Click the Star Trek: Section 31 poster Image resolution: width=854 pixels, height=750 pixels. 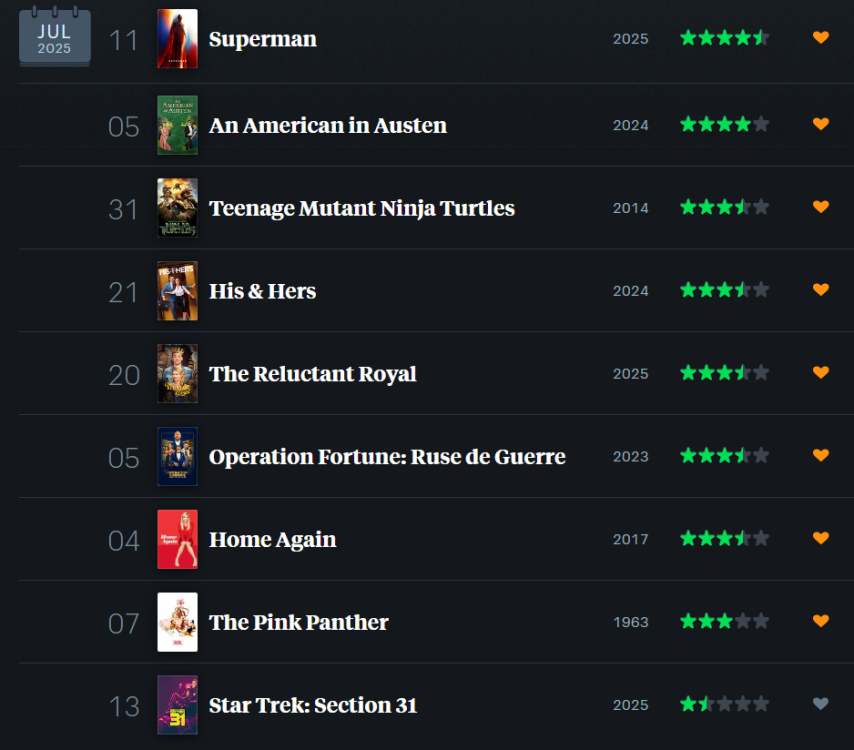[x=177, y=705]
